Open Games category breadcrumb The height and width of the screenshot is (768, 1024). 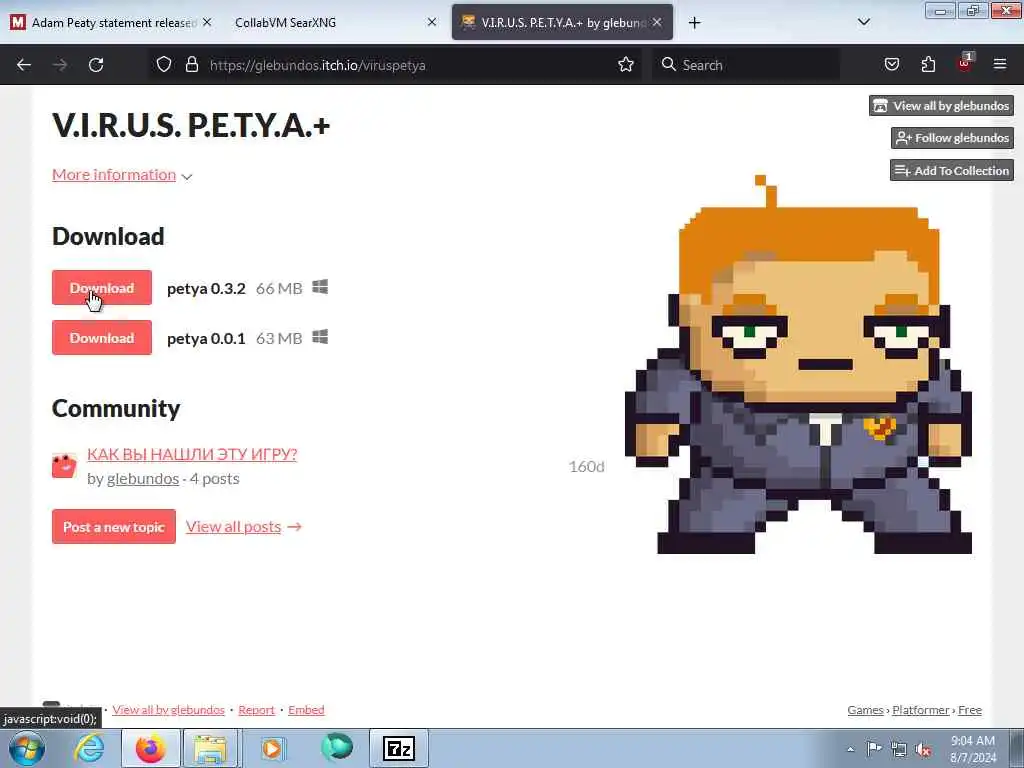[865, 710]
